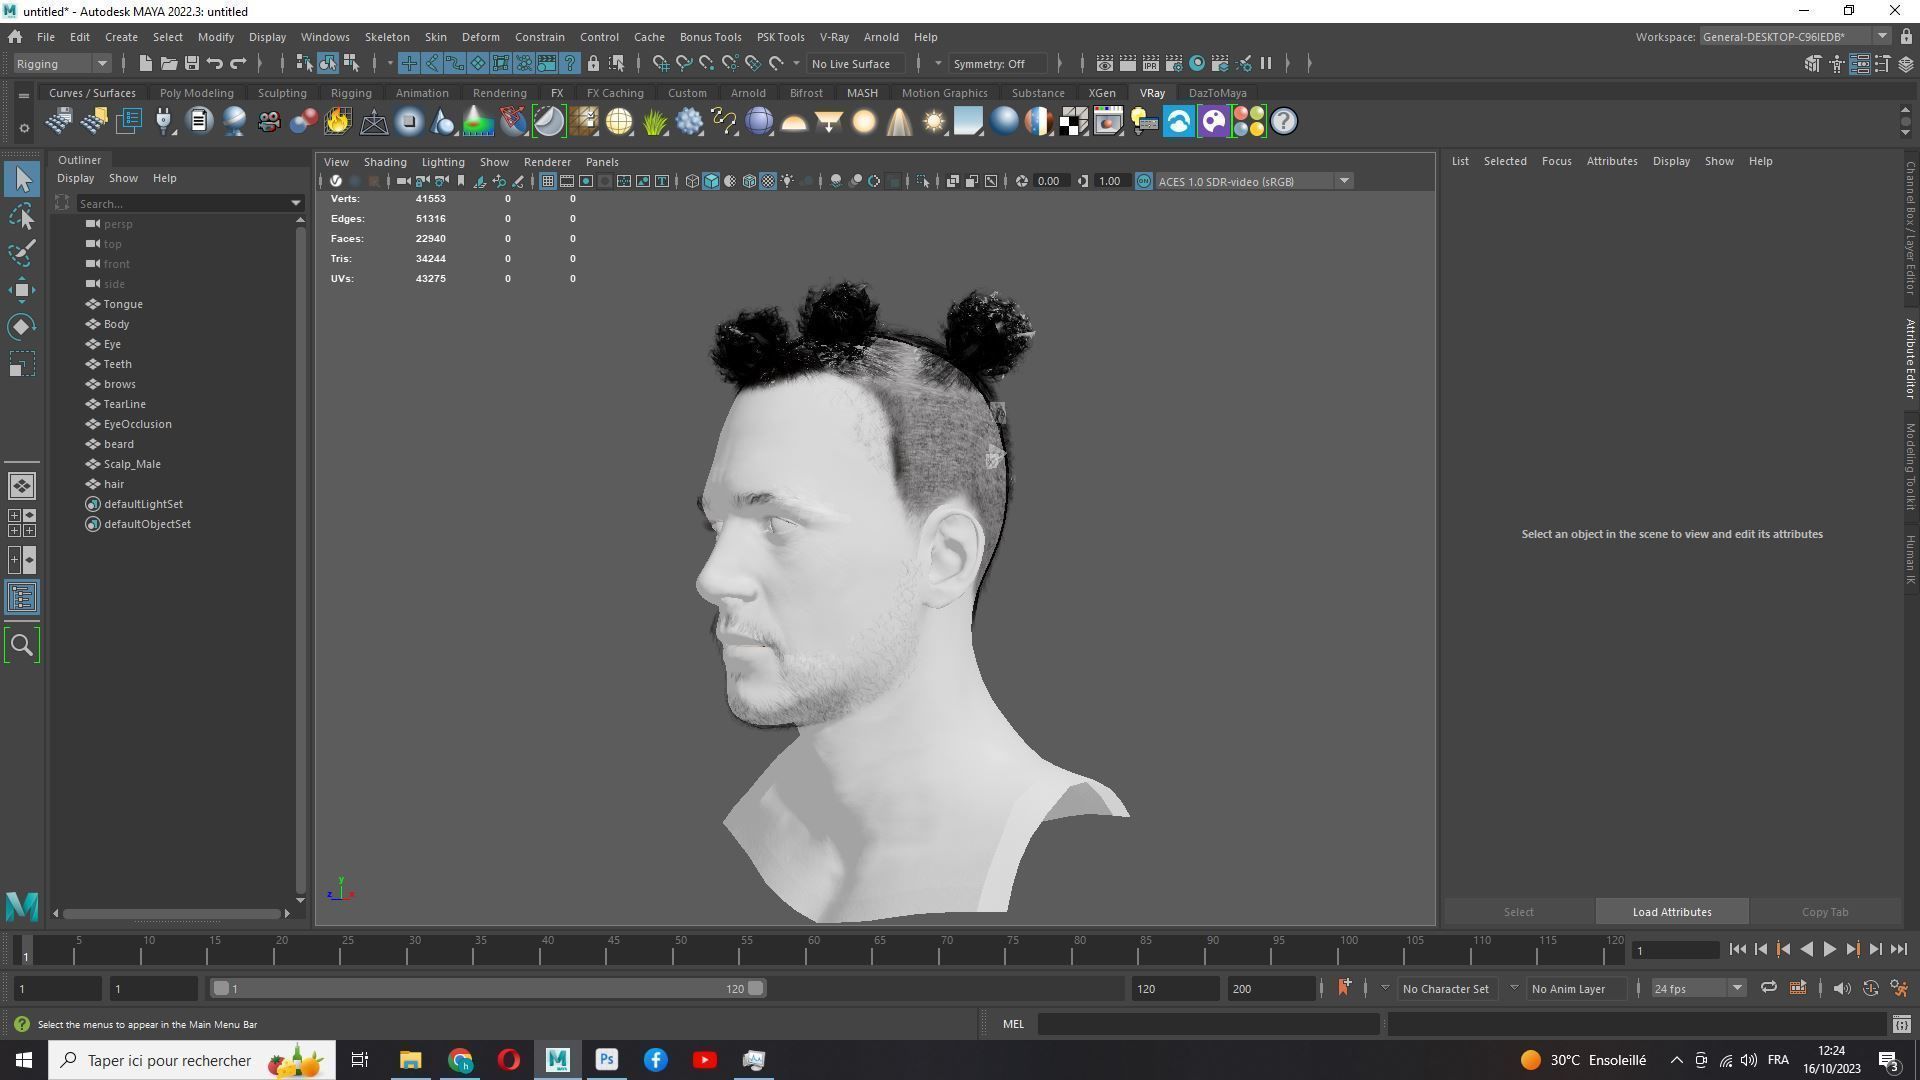Viewport: 1920px width, 1080px height.
Task: Open the ACES 1.0 SDR-video view transform dropdown
Action: (1254, 181)
